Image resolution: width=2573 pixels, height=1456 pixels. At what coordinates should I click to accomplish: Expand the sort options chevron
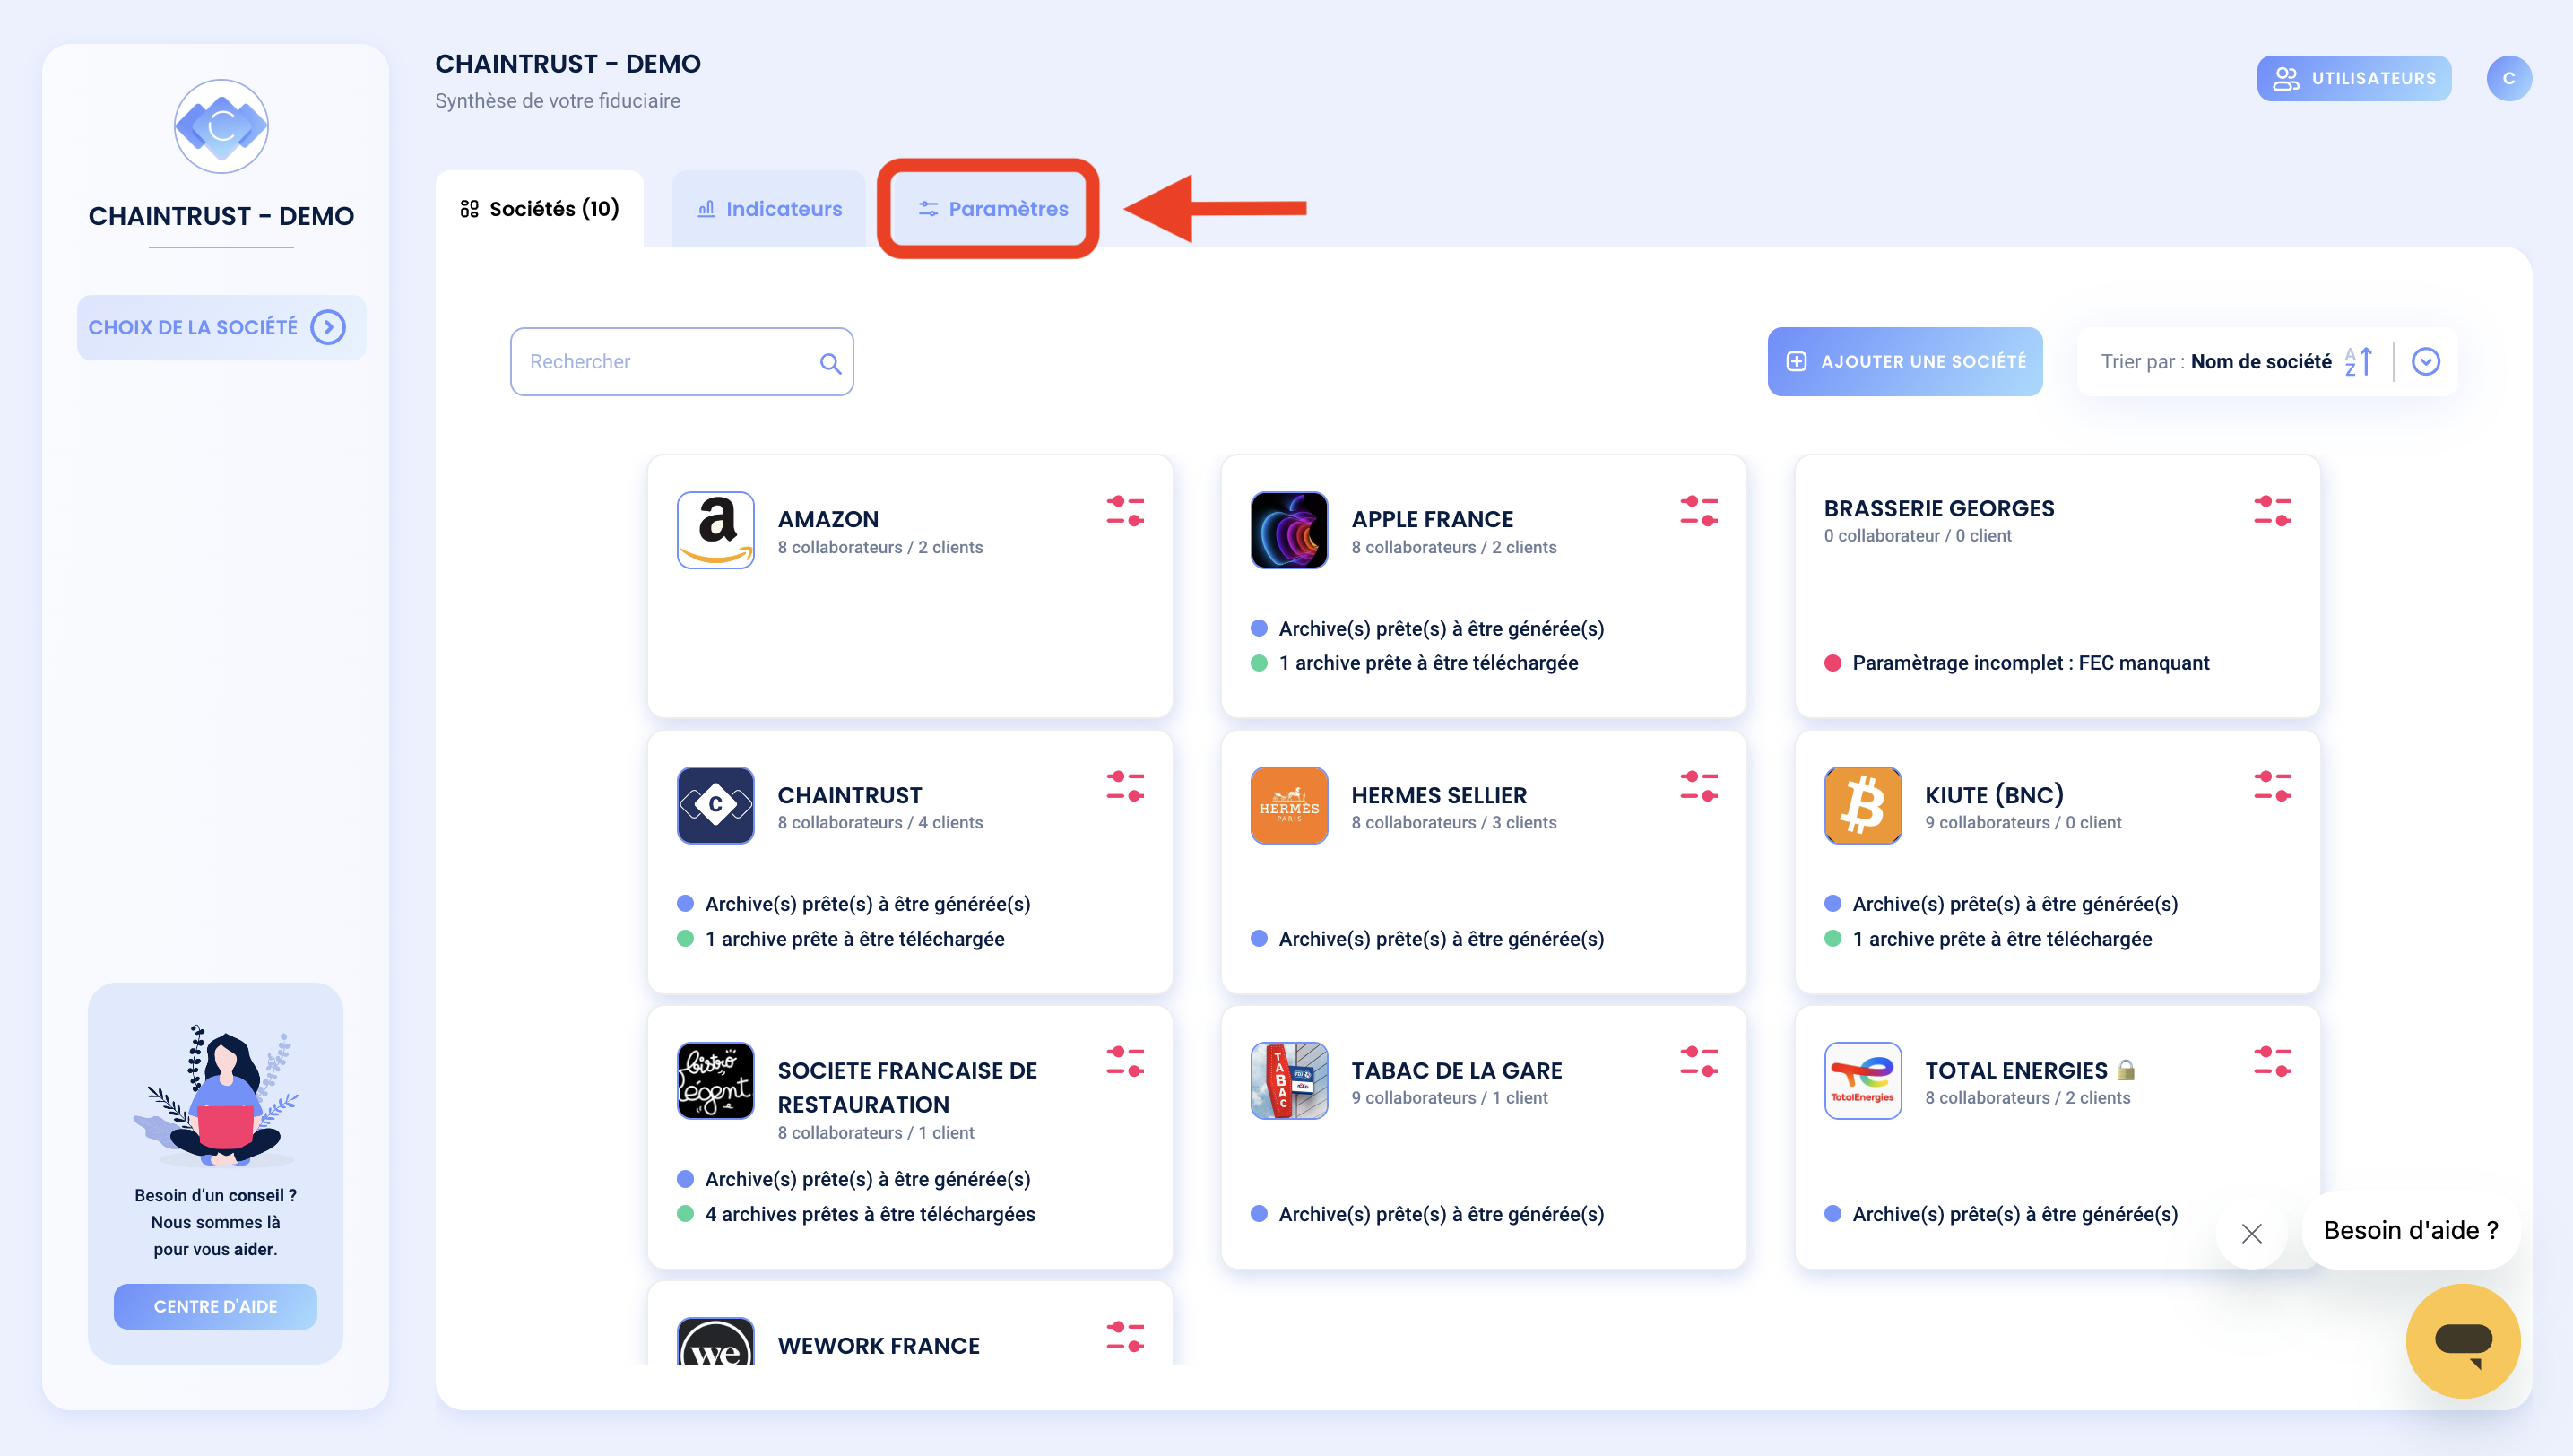click(2425, 361)
